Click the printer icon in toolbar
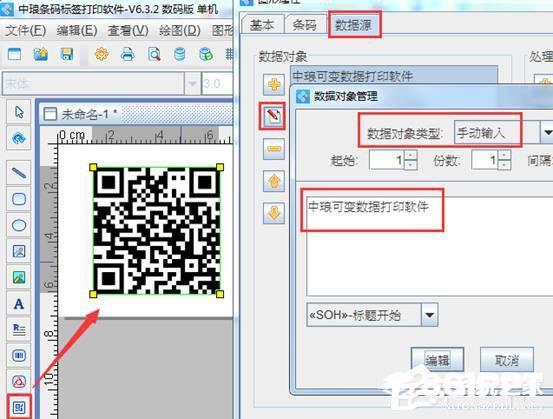Screen dimensions: 553x419 pyautogui.click(x=128, y=55)
